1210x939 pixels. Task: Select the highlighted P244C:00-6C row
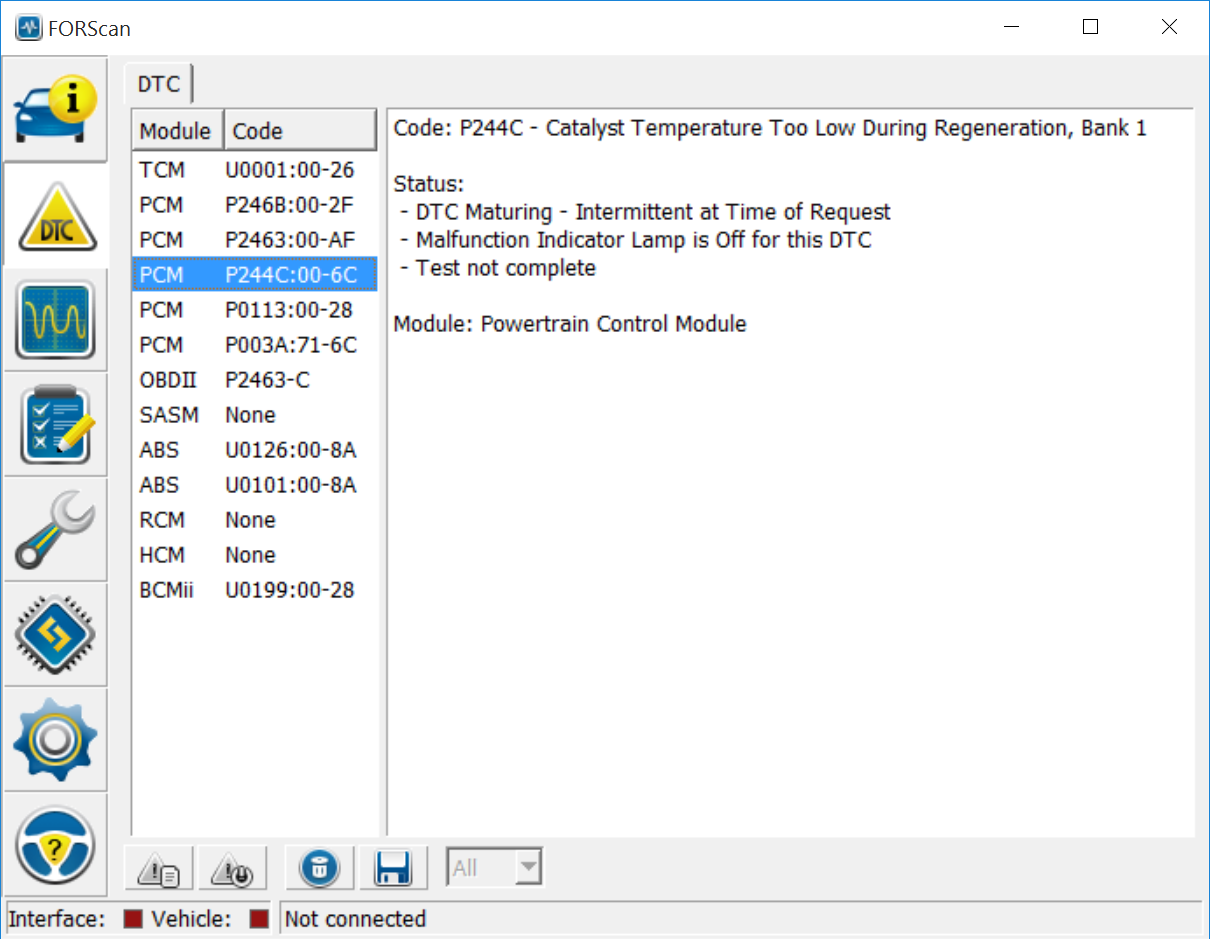click(255, 275)
